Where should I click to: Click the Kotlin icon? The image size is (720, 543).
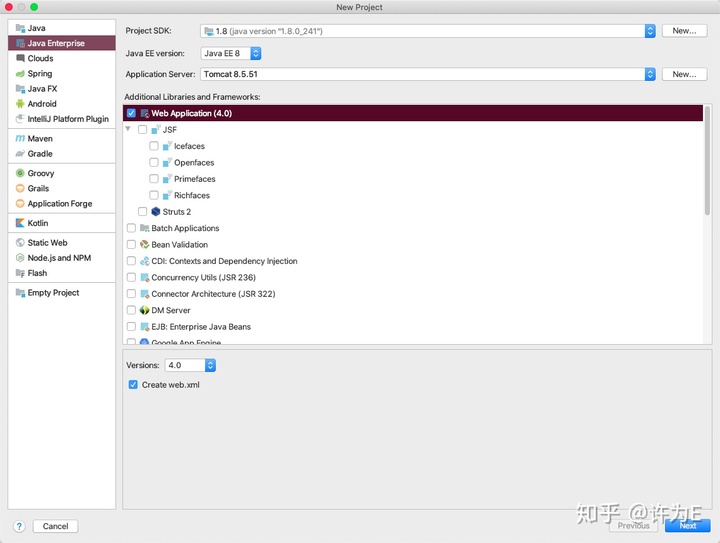pos(20,223)
